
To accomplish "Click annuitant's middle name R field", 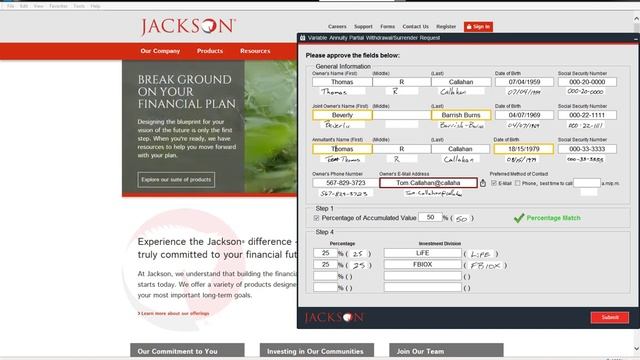I will (x=401, y=149).
